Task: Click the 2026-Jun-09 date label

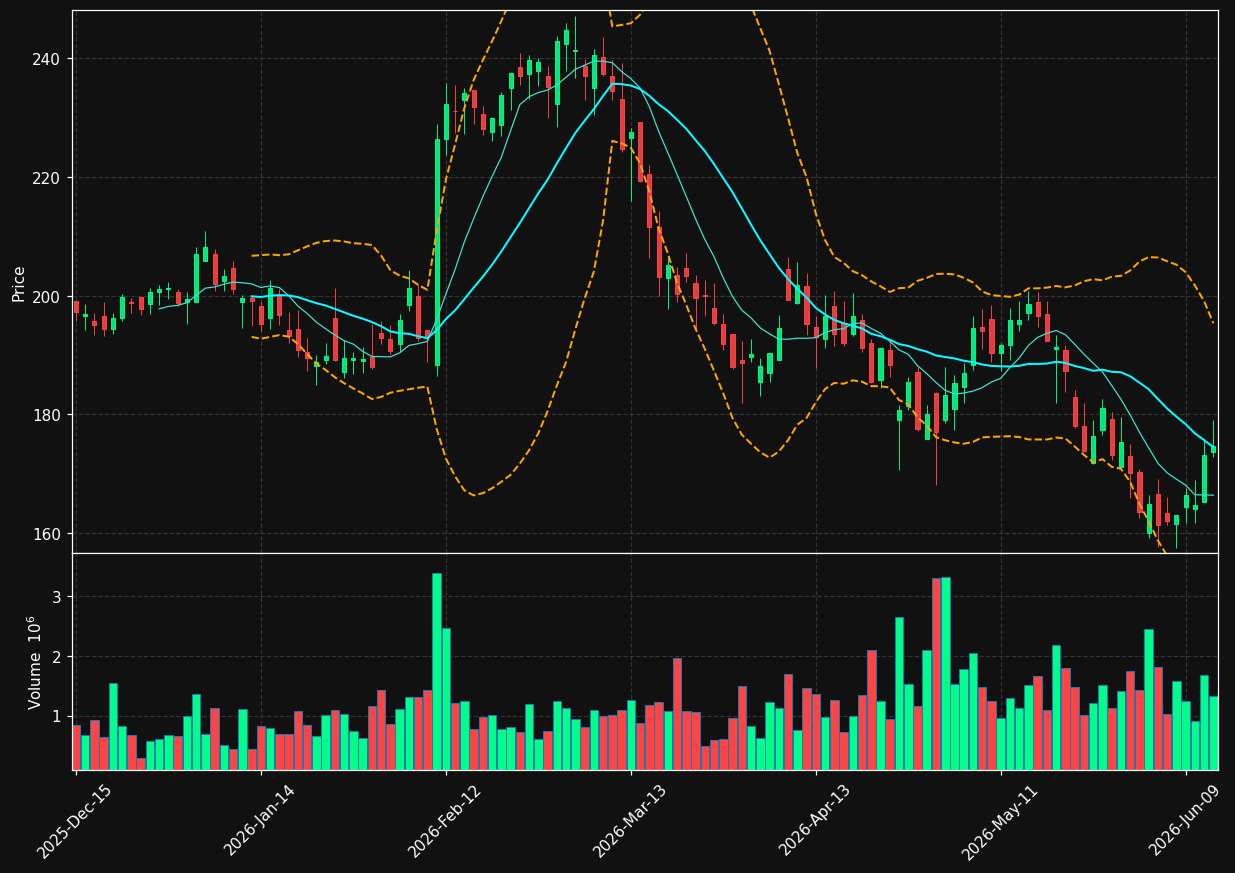Action: click(1185, 820)
